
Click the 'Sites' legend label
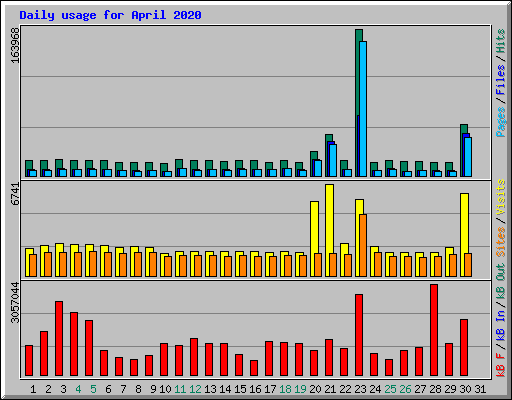tap(501, 242)
